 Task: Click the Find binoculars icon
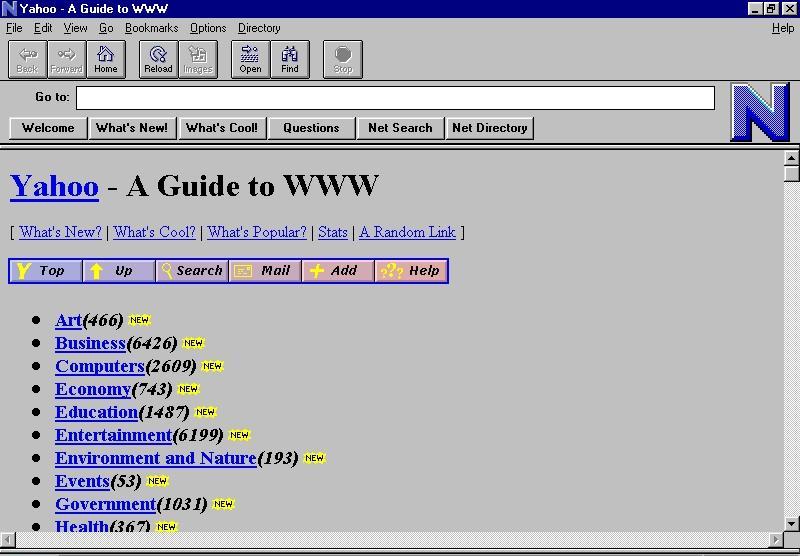(x=290, y=59)
